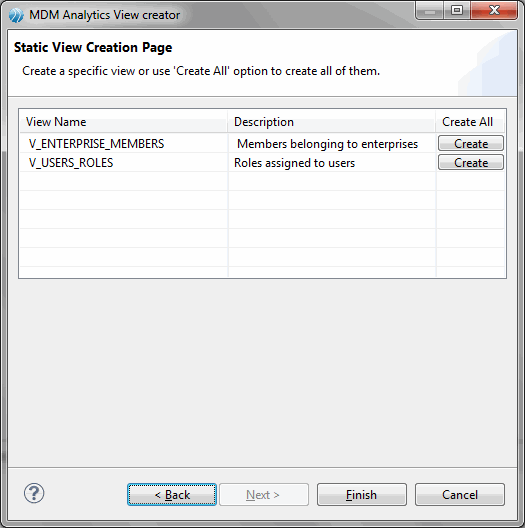The height and width of the screenshot is (528, 525).
Task: Maximize the wizard window
Action: (x=457, y=11)
